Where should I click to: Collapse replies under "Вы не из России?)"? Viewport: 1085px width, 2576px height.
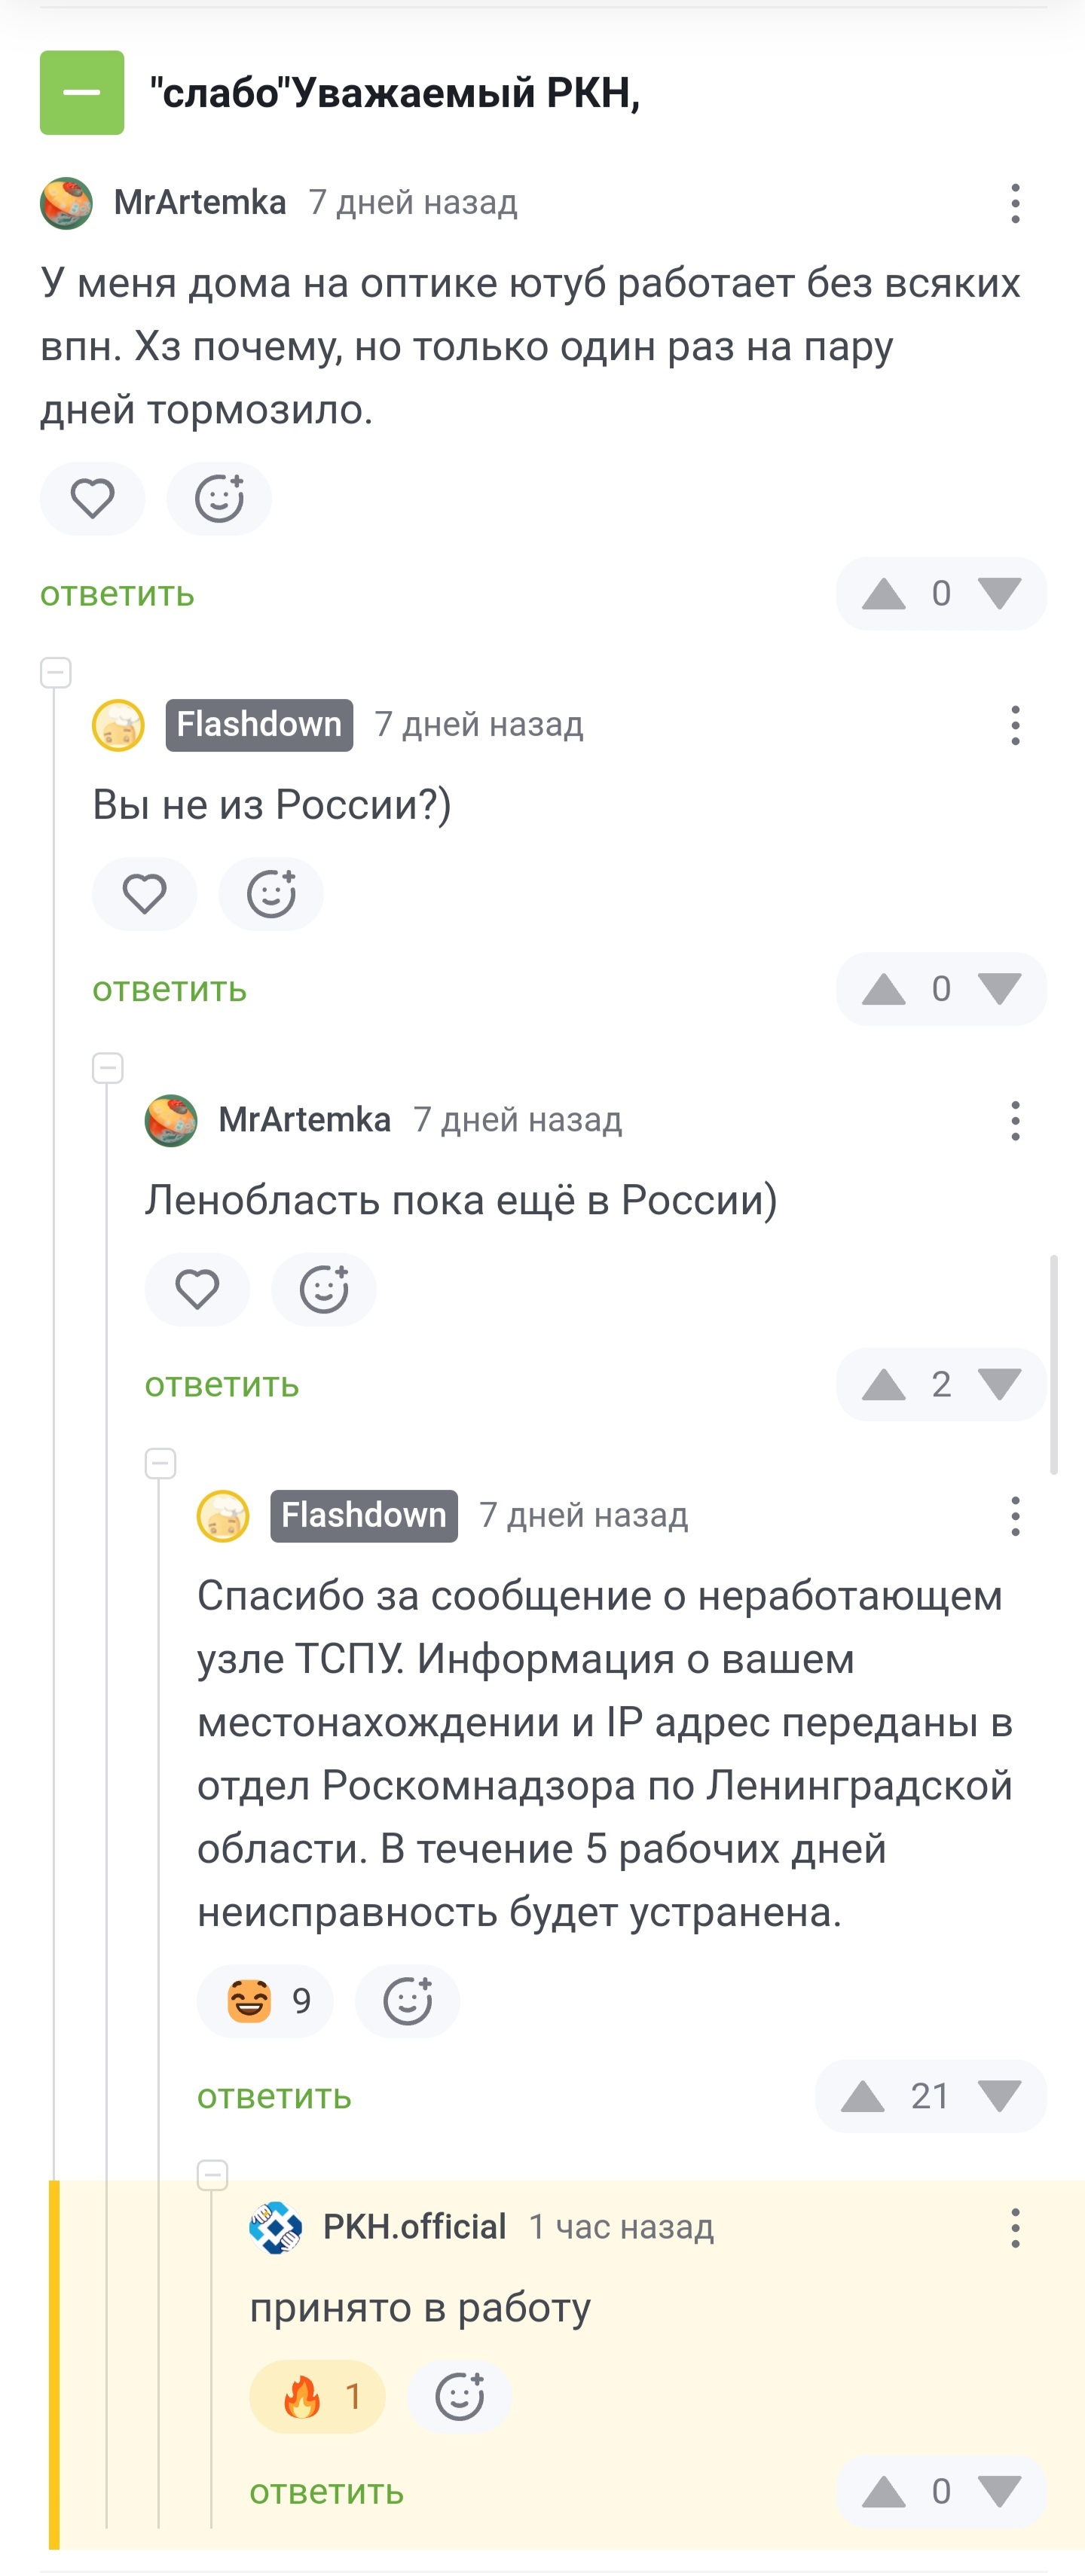tap(108, 1068)
